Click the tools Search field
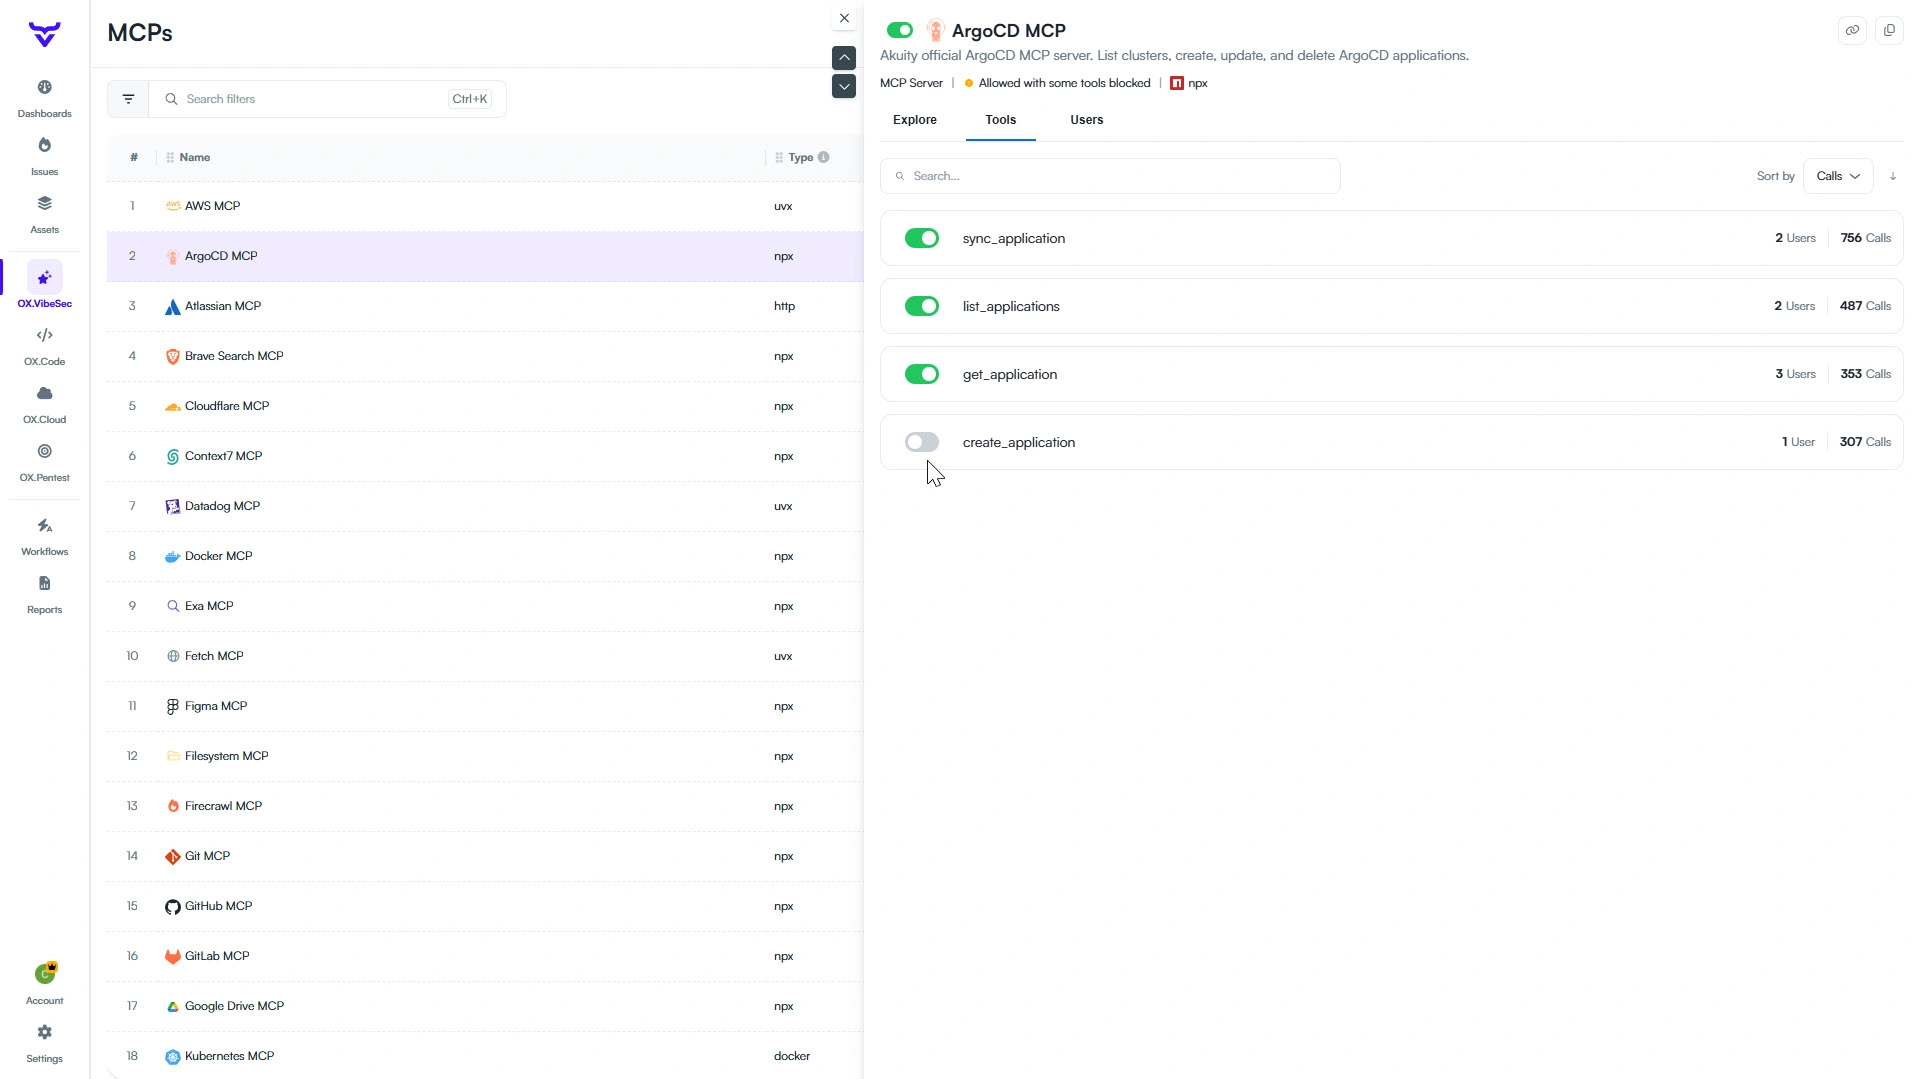 (1110, 176)
